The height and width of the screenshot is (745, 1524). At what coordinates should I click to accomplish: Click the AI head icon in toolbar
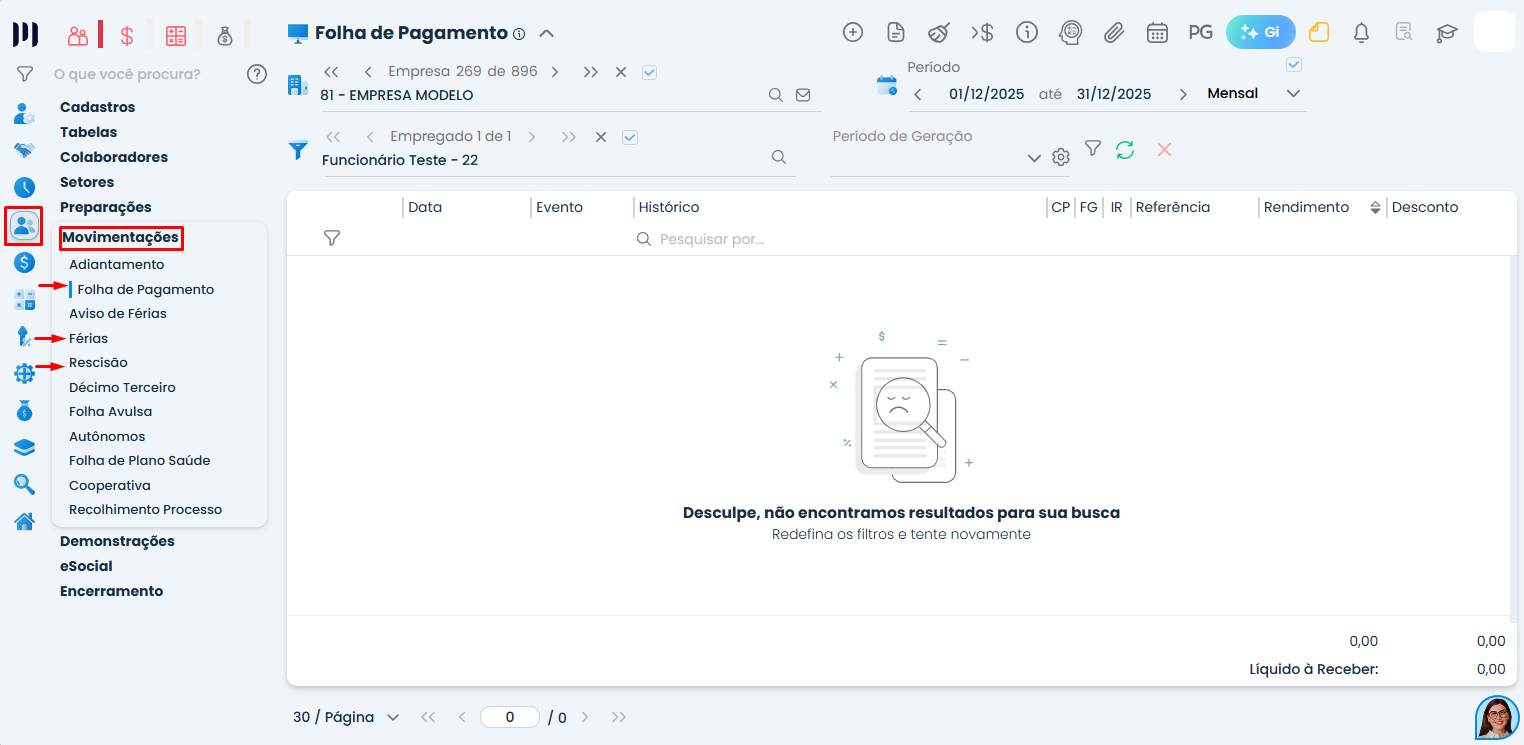point(1071,32)
